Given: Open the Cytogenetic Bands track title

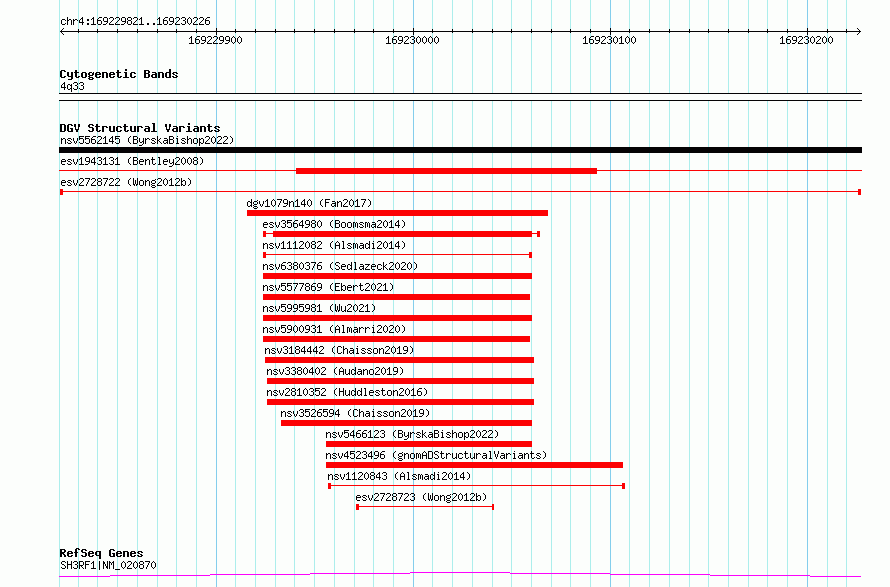Looking at the screenshot, I should 119,74.
